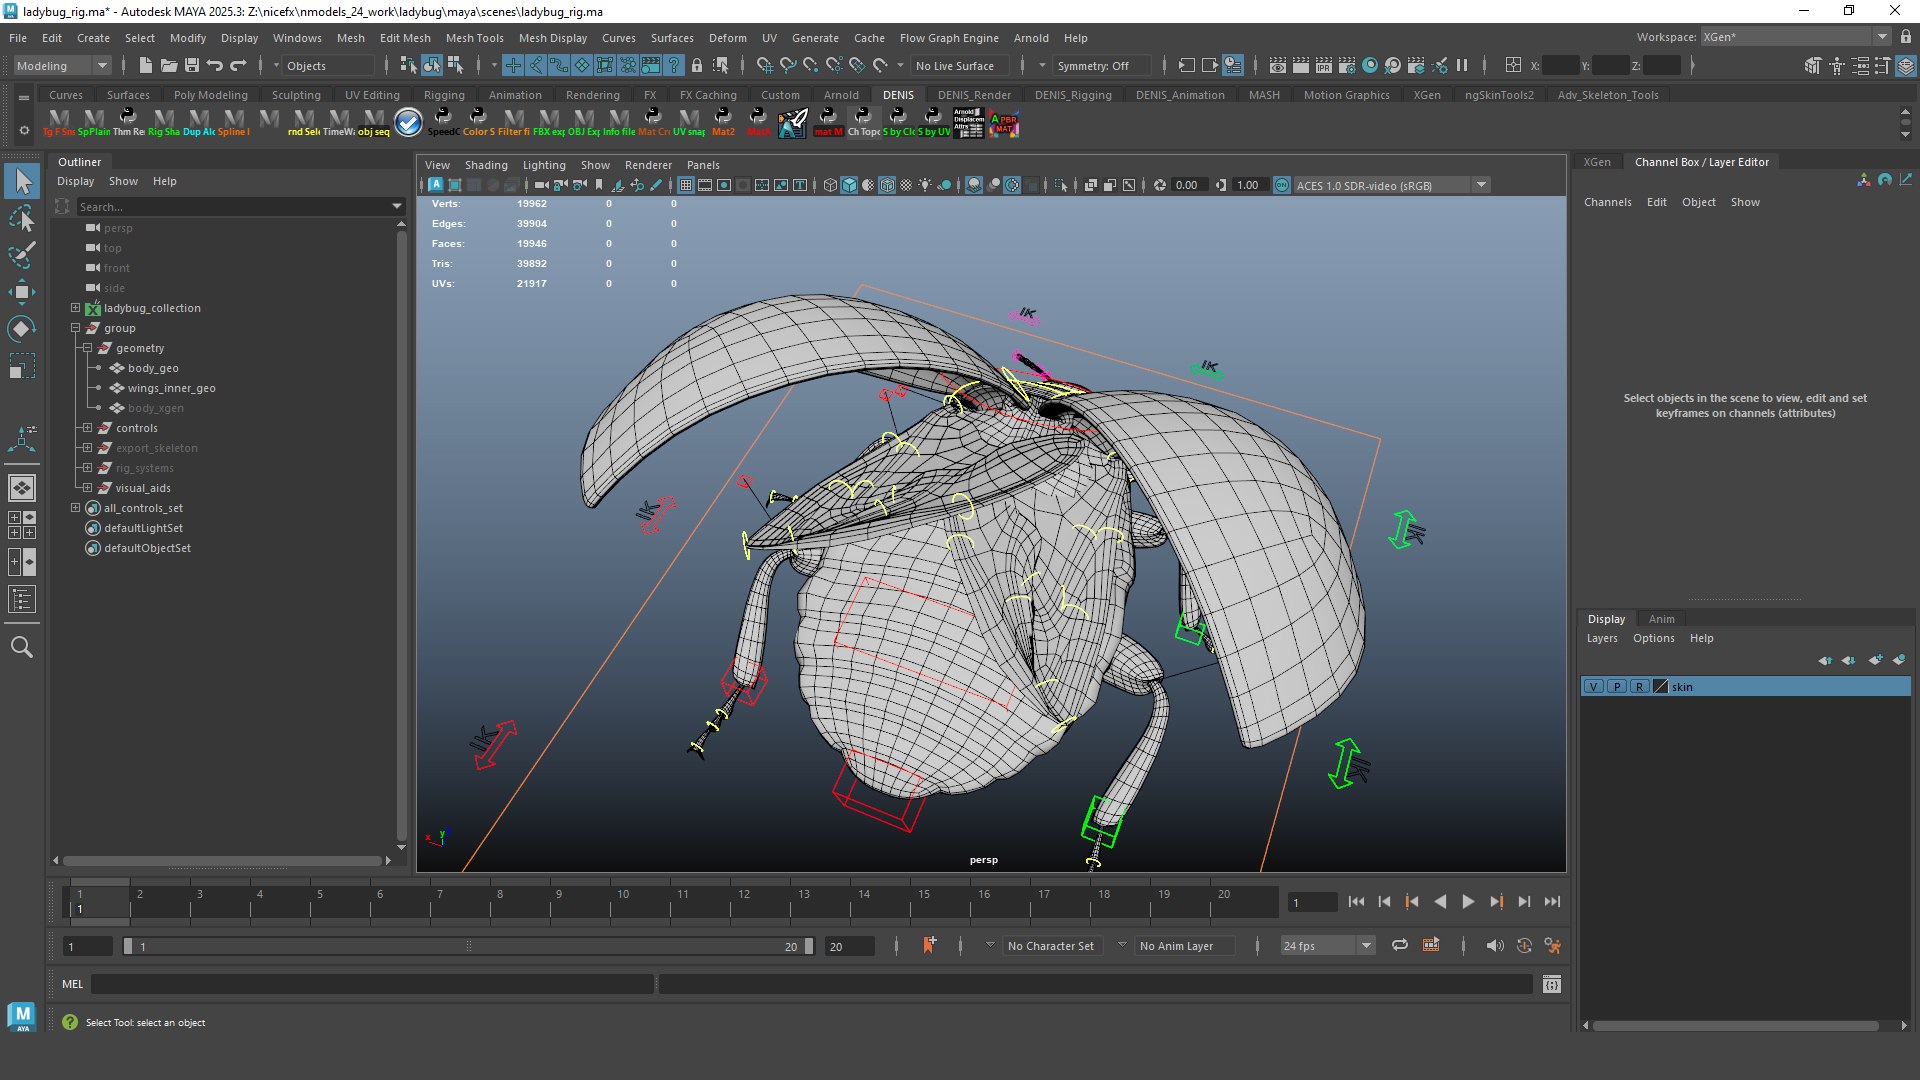Expand the all_controls_set node
The image size is (1920, 1080).
[75, 508]
